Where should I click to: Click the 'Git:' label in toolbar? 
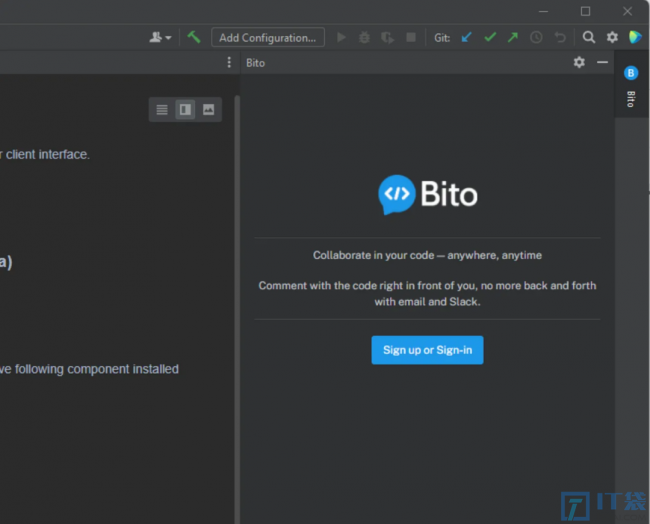coord(442,38)
